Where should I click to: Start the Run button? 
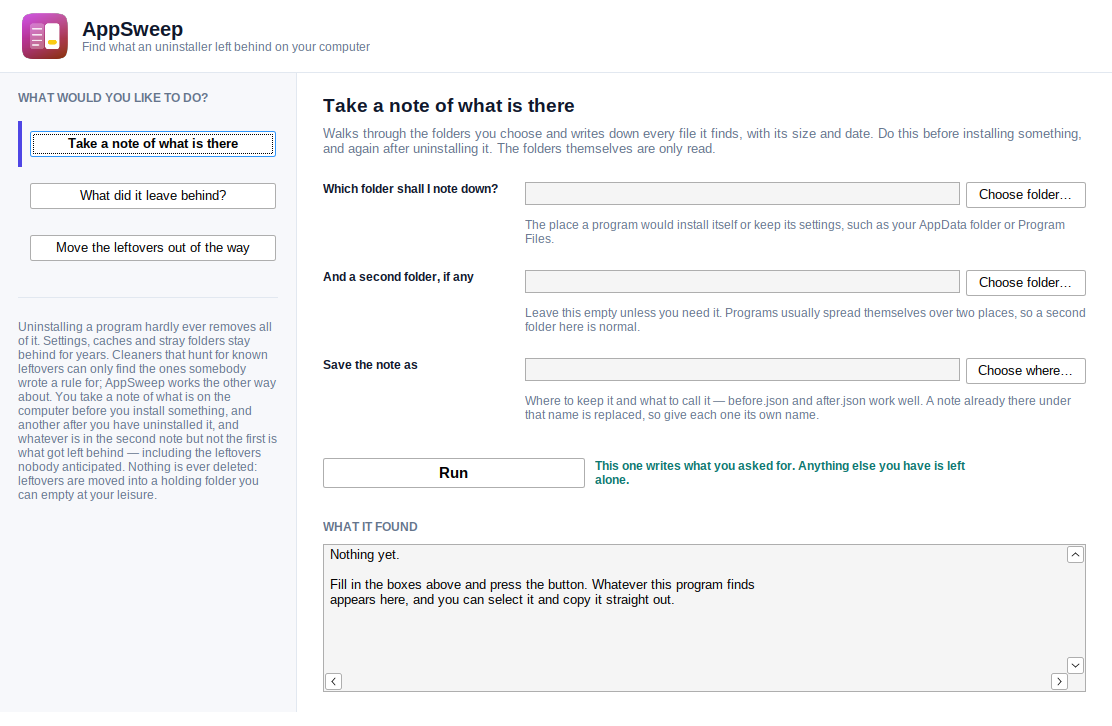(454, 473)
